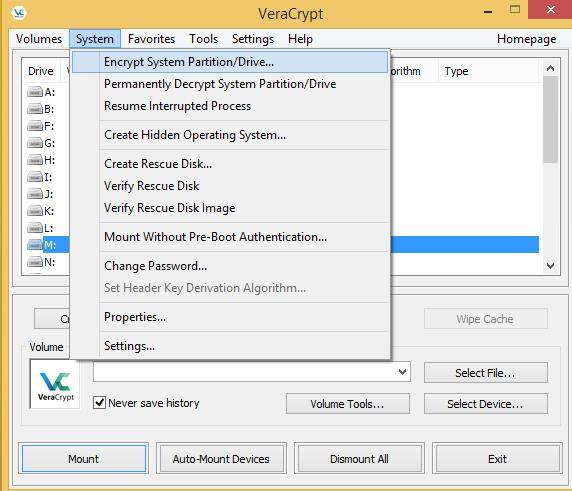Viewport: 572px width, 491px height.
Task: Choose Change Password from System menu
Action: click(230, 266)
